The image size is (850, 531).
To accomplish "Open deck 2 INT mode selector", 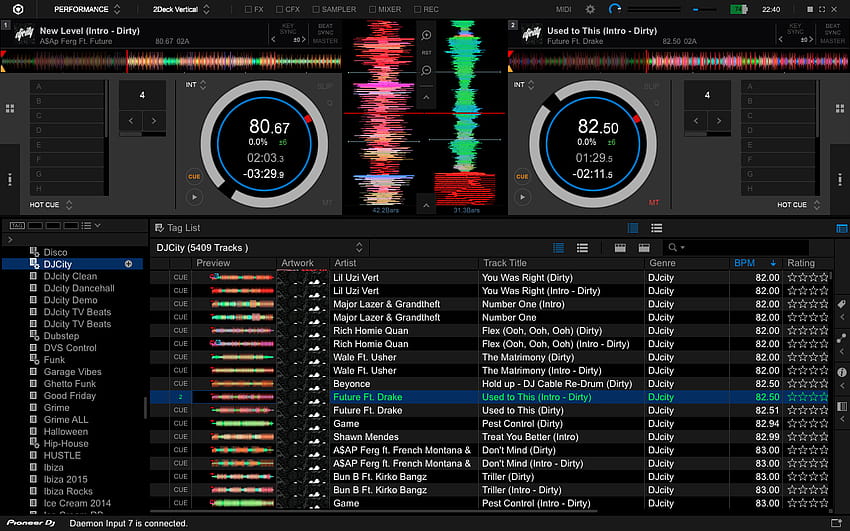I will [524, 85].
